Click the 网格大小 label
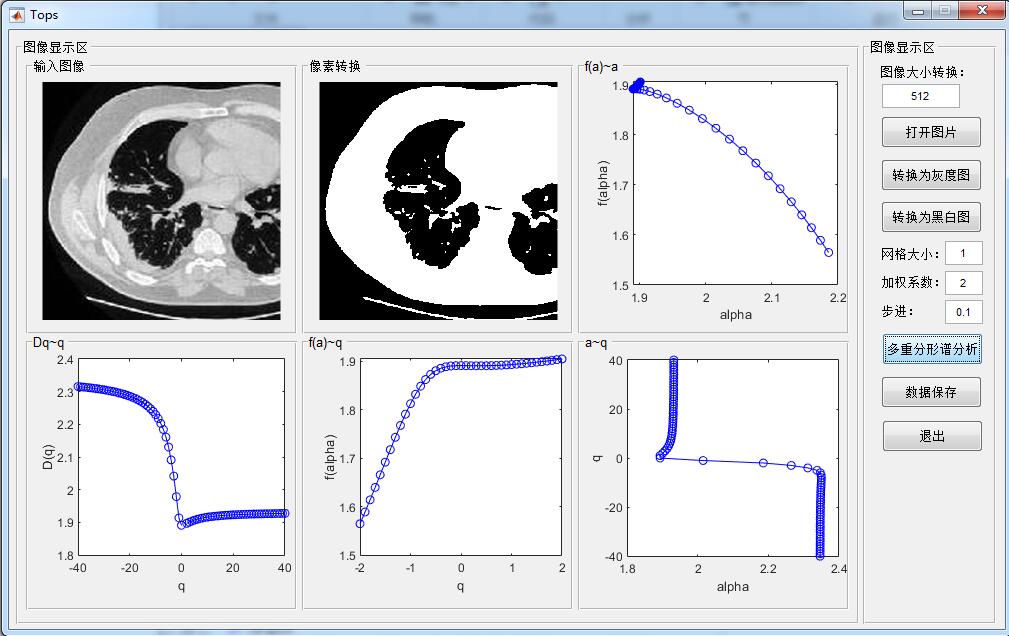The height and width of the screenshot is (636, 1009). point(910,254)
